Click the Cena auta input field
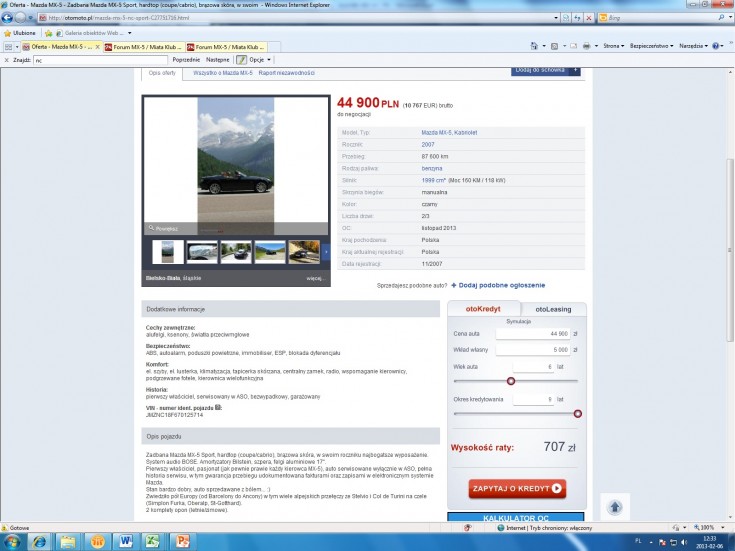The image size is (735, 551). 533,334
